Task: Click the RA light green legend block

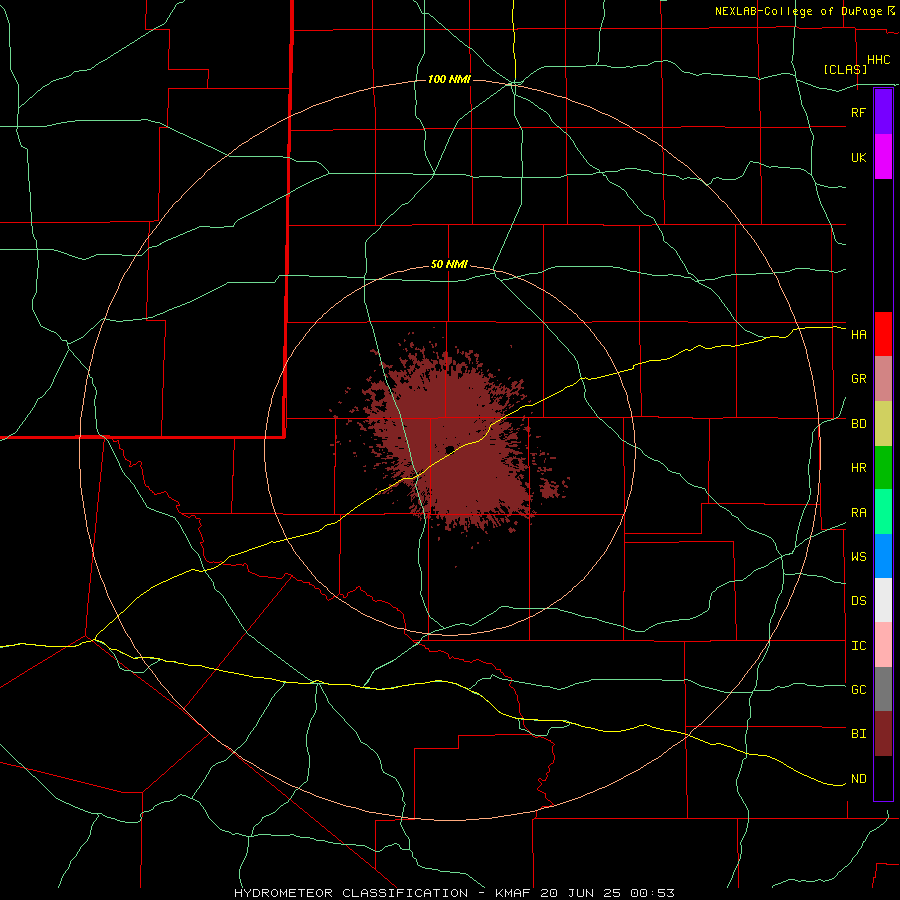Action: [883, 512]
